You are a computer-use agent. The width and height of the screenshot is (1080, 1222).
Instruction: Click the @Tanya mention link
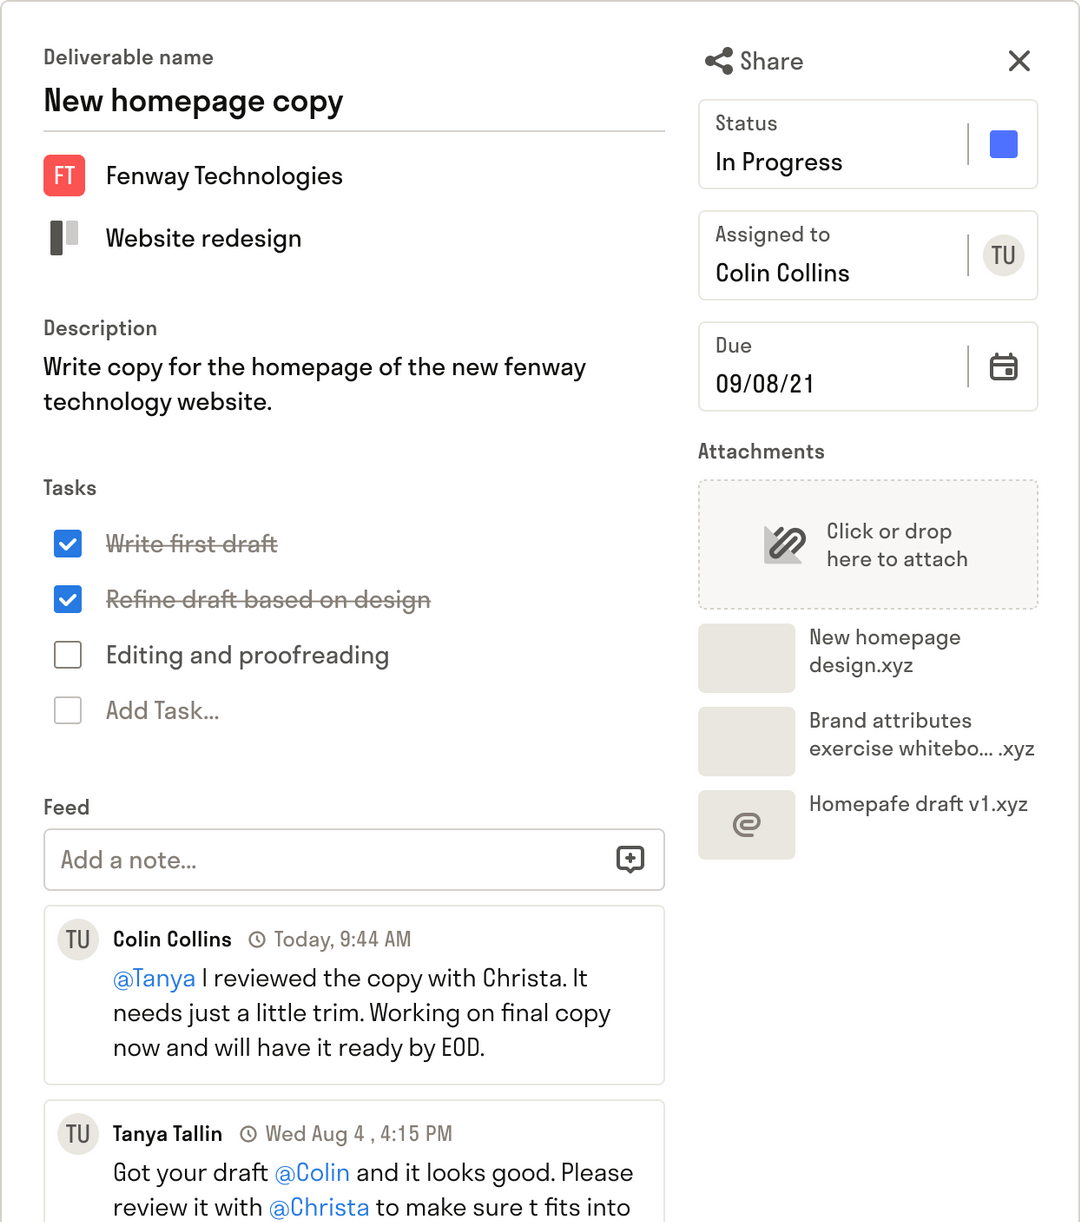154,978
